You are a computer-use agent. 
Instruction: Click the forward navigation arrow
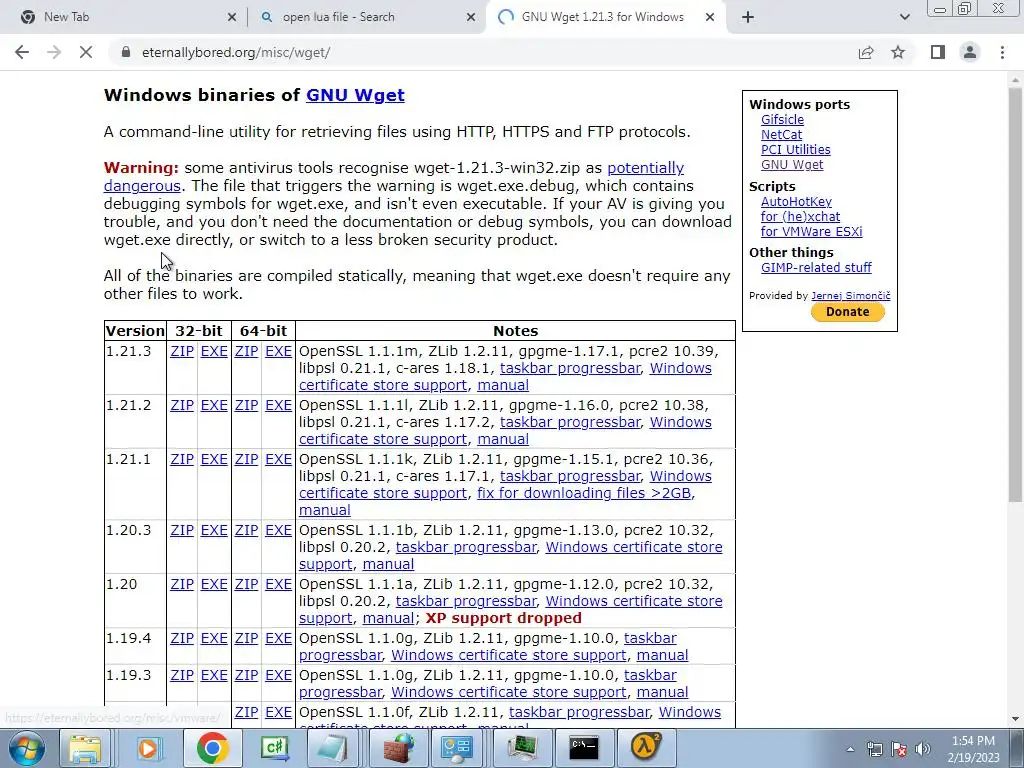(54, 52)
